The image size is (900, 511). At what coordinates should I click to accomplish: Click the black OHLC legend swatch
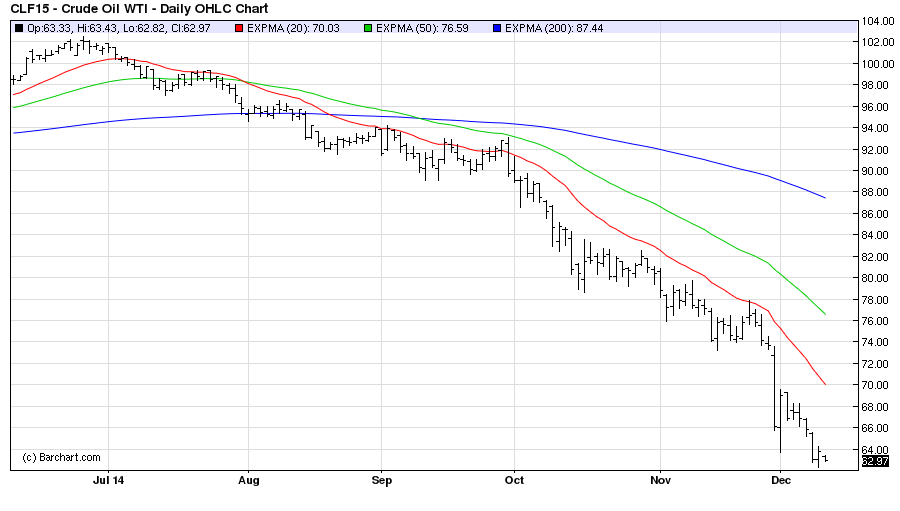click(19, 27)
